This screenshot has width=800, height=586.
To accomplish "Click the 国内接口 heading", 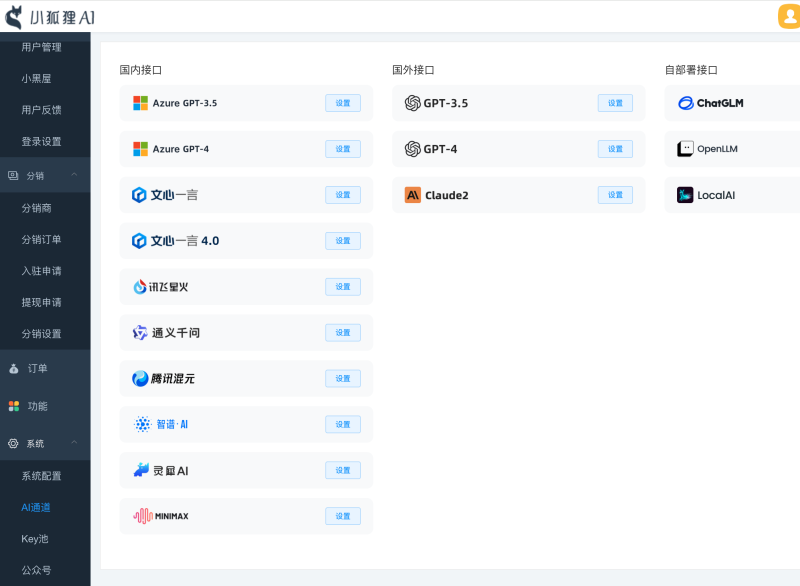I will coord(140,70).
